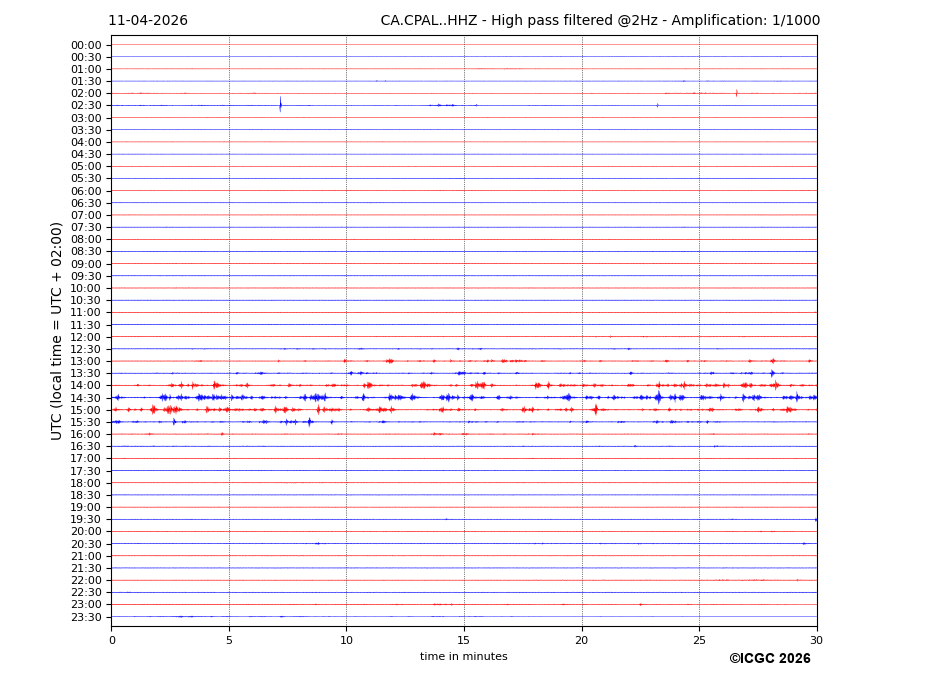The image size is (927, 696).
Task: Select the 22:00 time row label
Action: click(86, 580)
